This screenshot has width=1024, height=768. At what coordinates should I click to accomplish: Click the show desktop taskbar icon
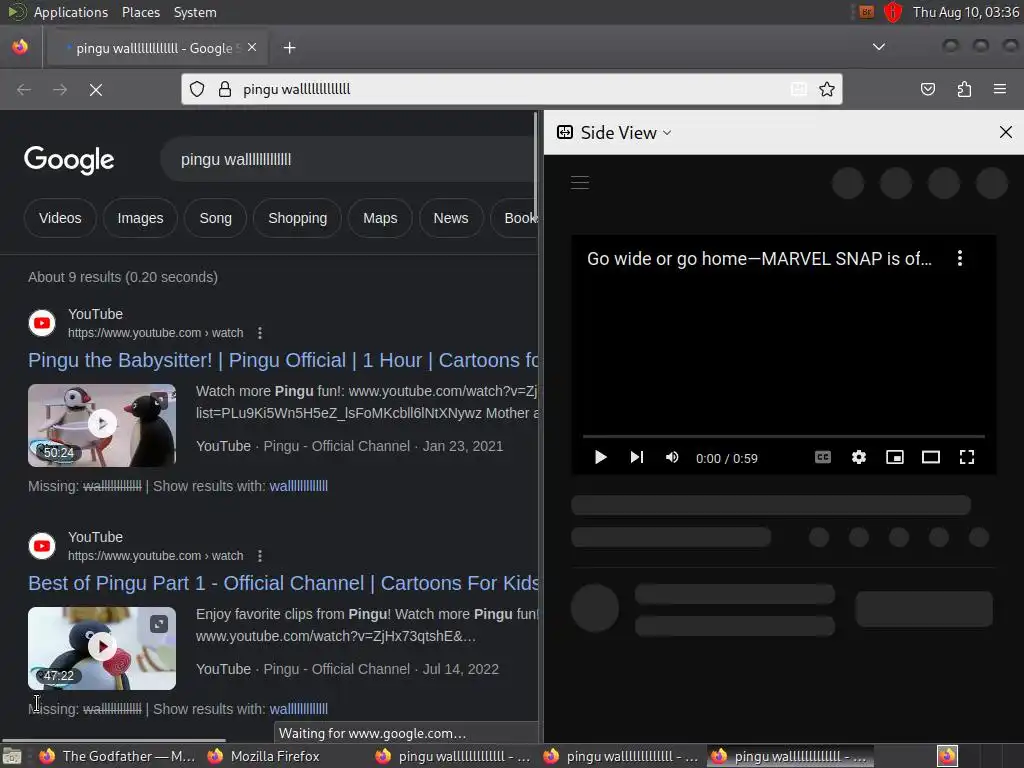(x=12, y=756)
